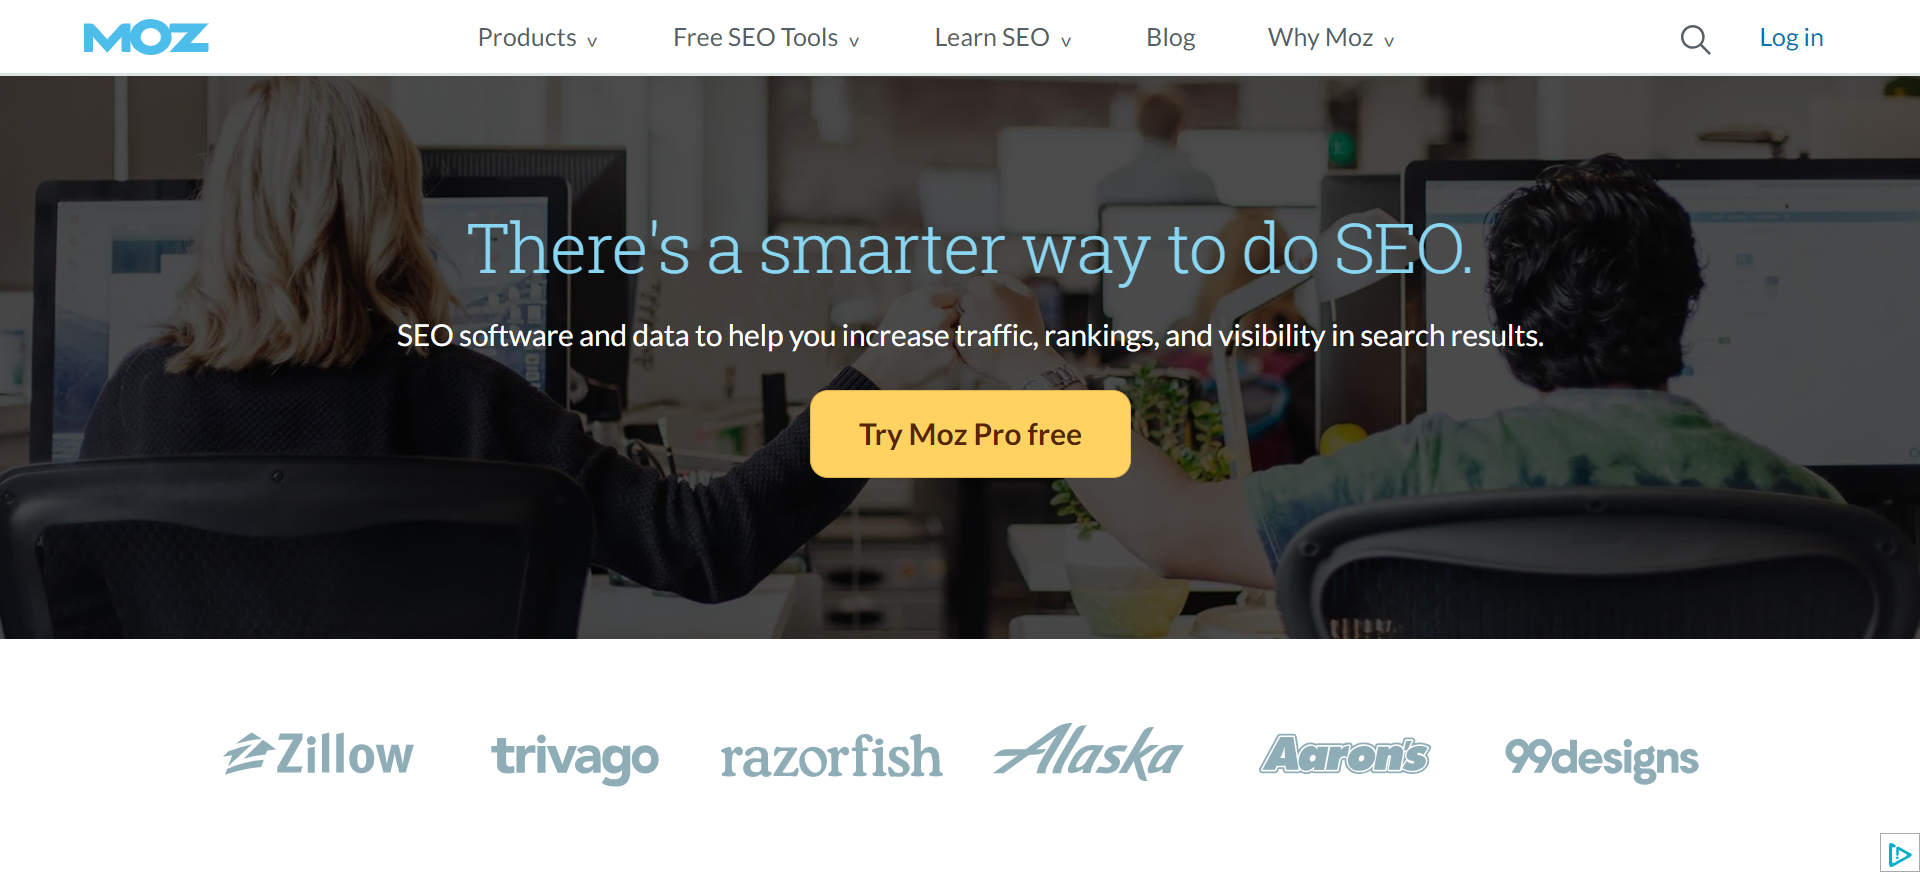Viewport: 1920px width, 872px height.
Task: Click the trivago logo
Action: point(575,757)
